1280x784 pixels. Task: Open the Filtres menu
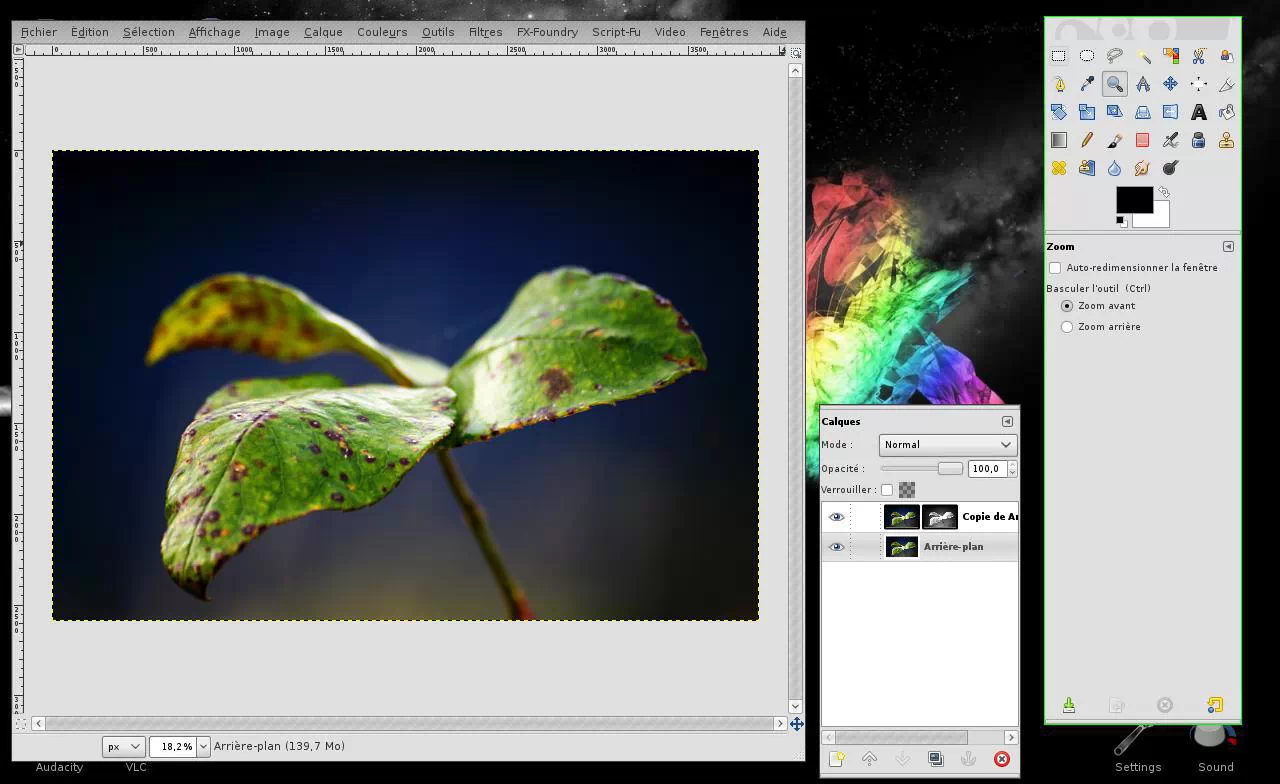pos(485,32)
